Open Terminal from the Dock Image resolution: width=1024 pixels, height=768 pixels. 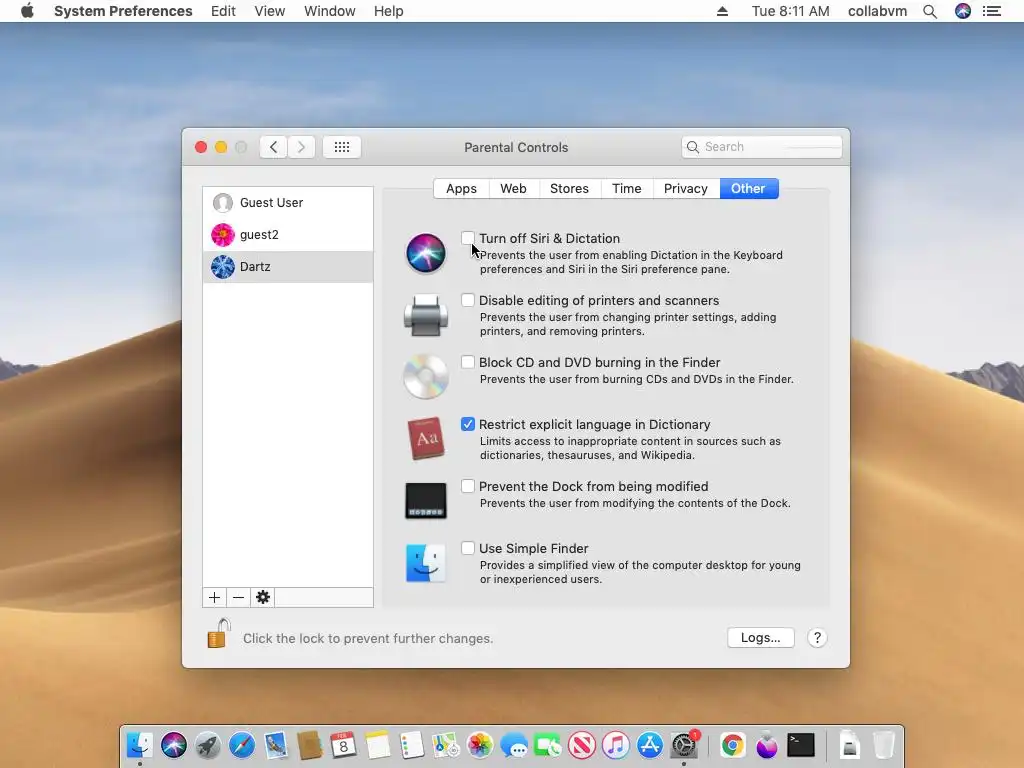[x=801, y=745]
